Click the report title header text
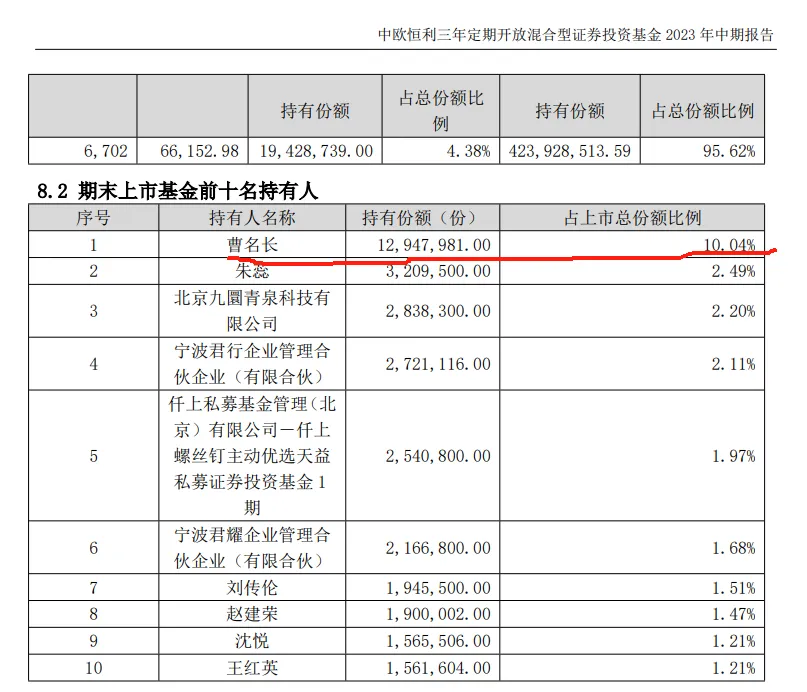The height and width of the screenshot is (692, 807). (576, 34)
